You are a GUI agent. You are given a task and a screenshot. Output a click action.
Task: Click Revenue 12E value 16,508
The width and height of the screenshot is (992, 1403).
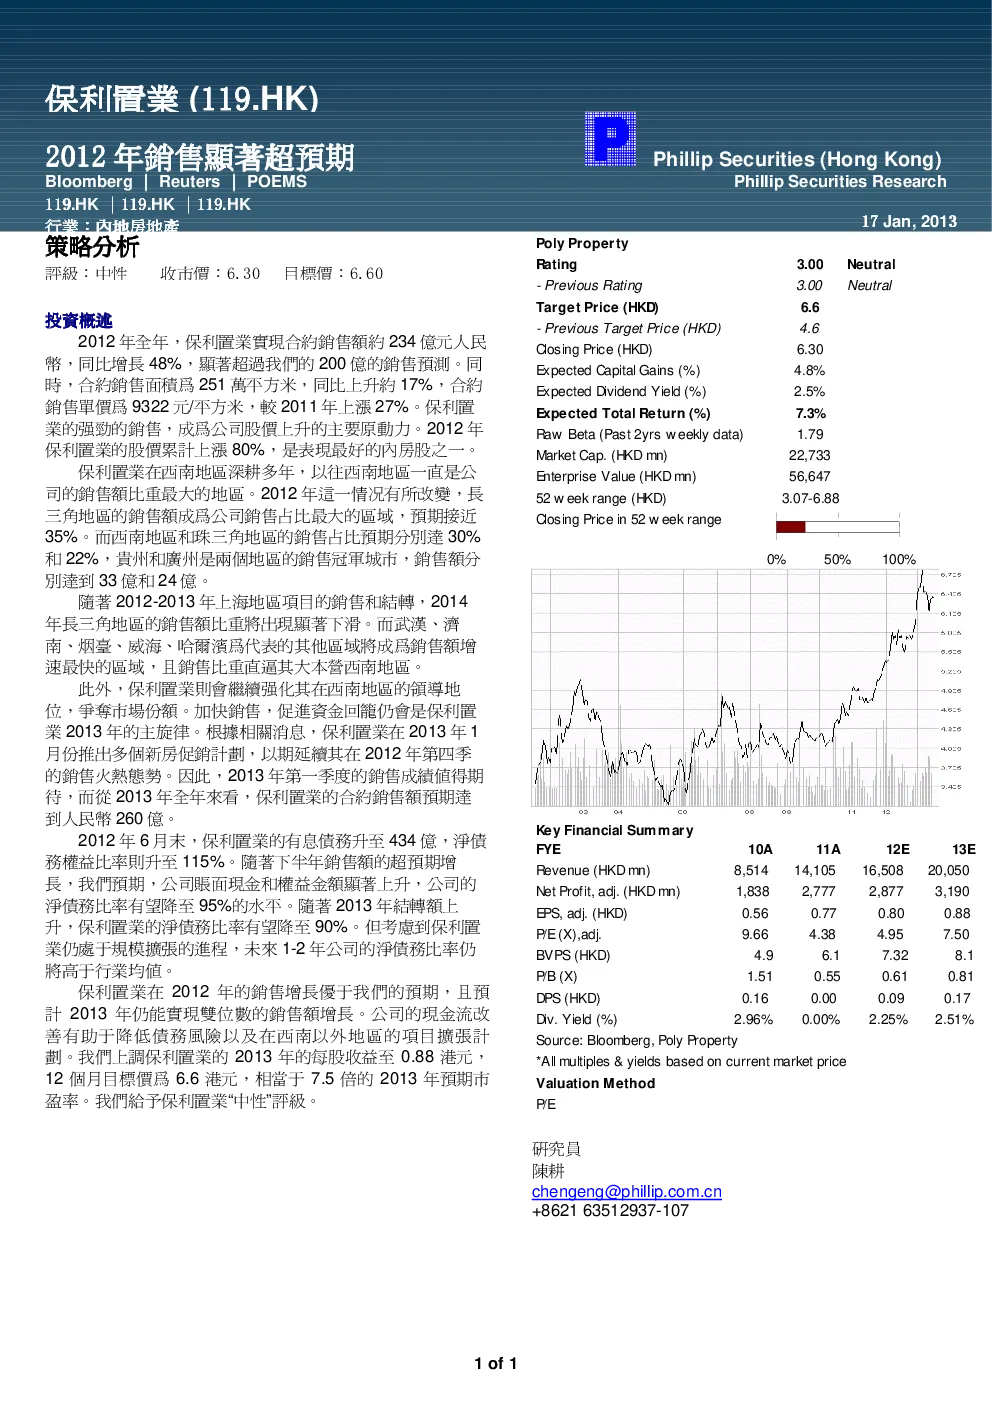883,870
